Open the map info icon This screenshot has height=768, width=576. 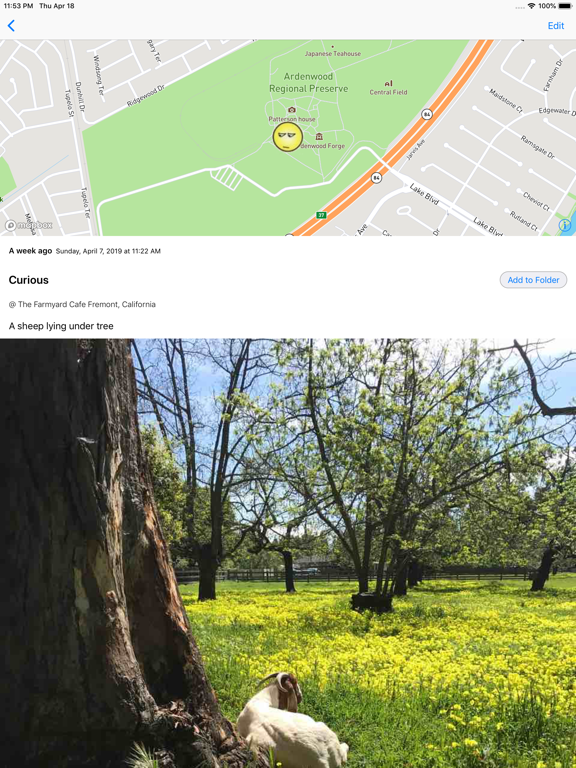coord(565,225)
